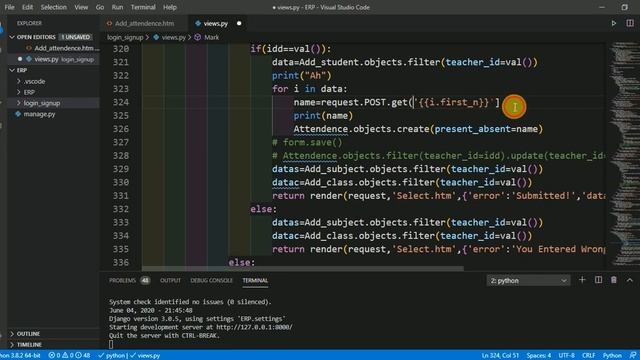Change file encoding UTF-8
Image resolution: width=640 pixels, height=360 pixels.
tap(567, 356)
